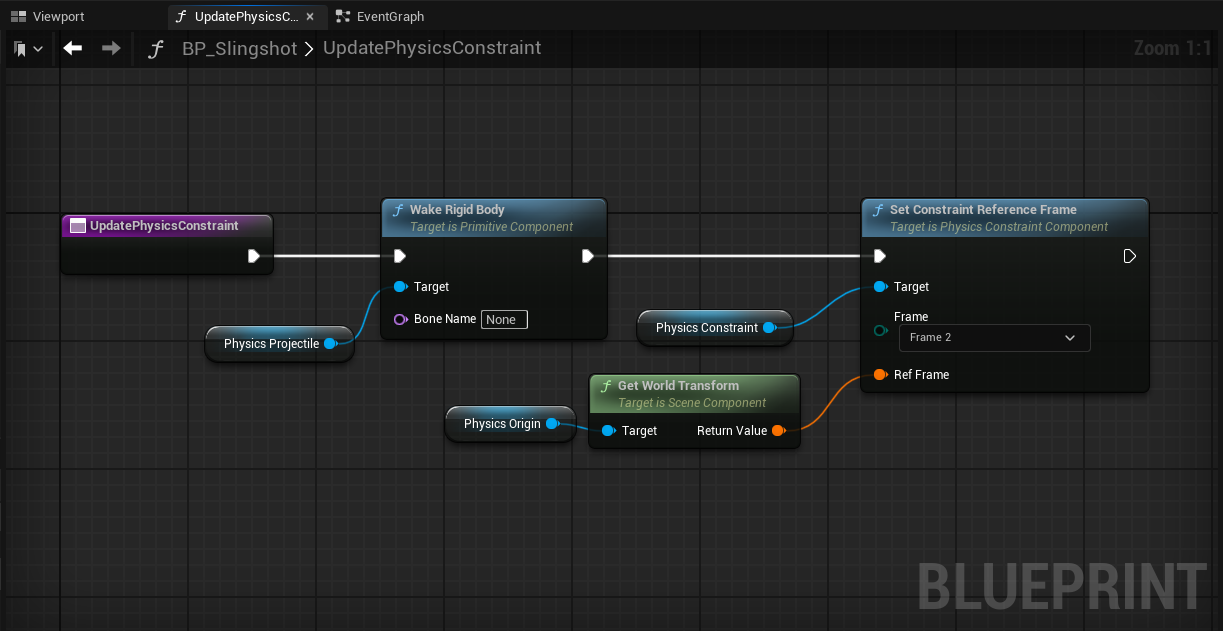This screenshot has height=631, width=1223.
Task: Click the Physics Constraint variable output pin
Action: tap(769, 328)
